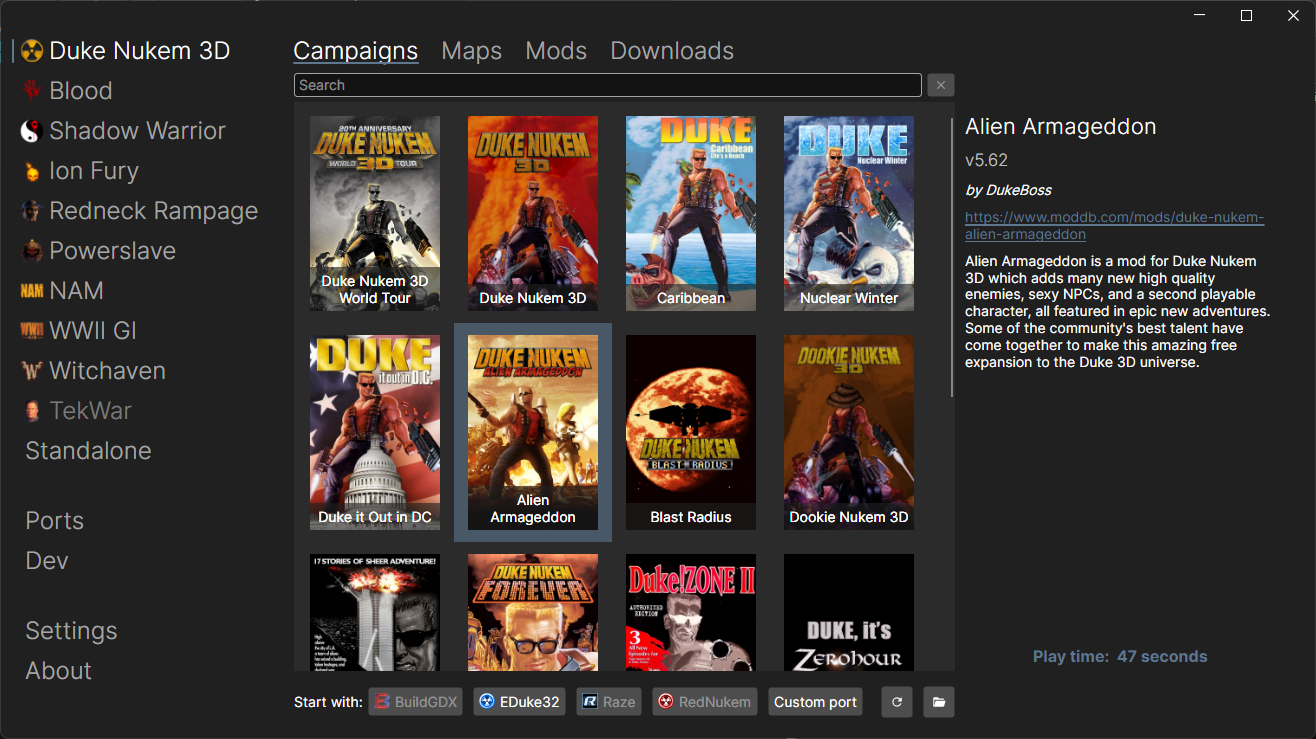Maximize the launcher window

1247,15
